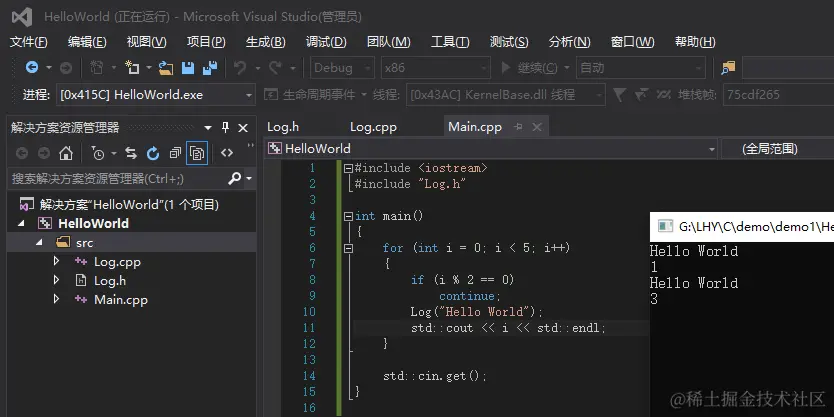
Task: Click the Undo arrow icon
Action: click(240, 68)
